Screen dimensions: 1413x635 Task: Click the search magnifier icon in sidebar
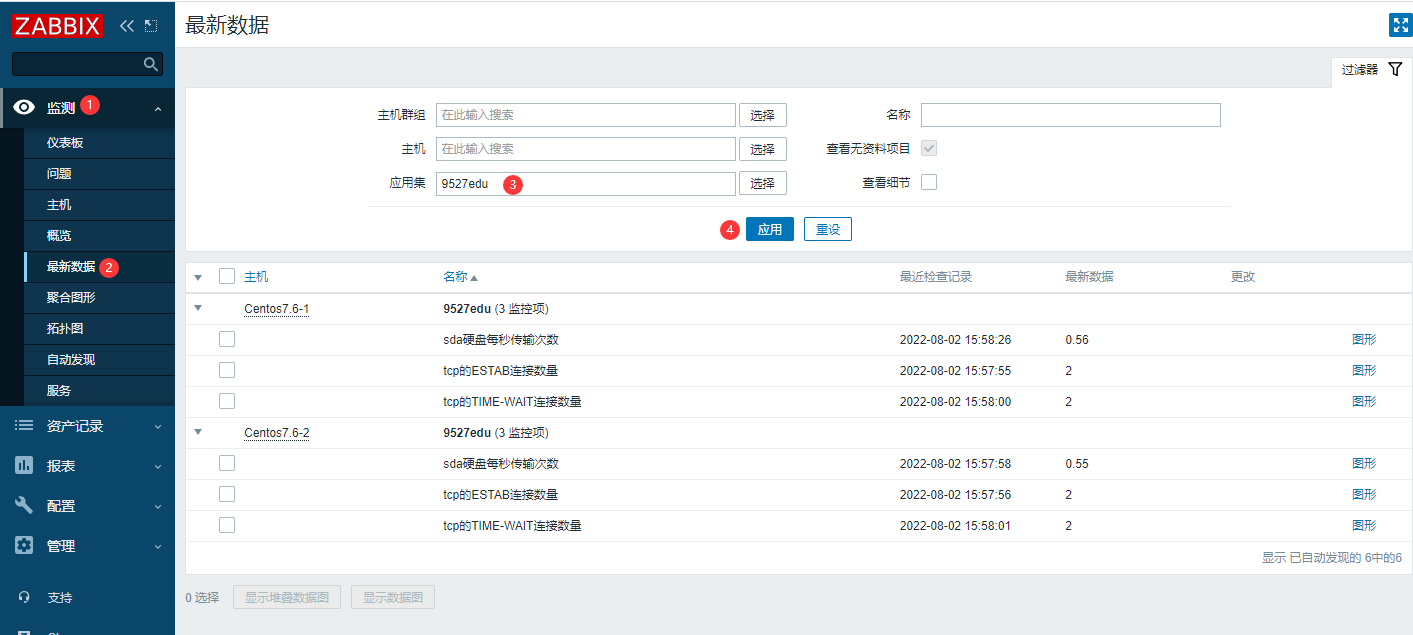pos(151,64)
